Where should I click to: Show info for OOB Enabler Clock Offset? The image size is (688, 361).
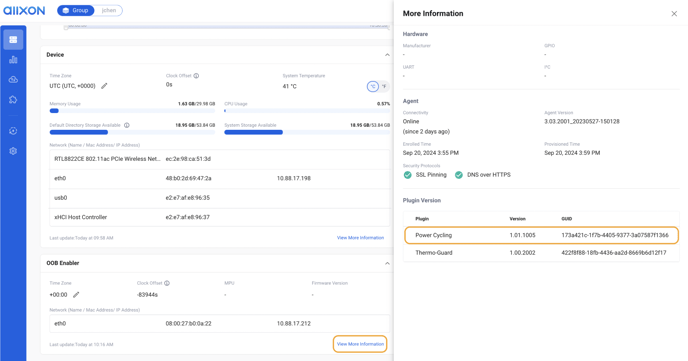click(x=167, y=283)
